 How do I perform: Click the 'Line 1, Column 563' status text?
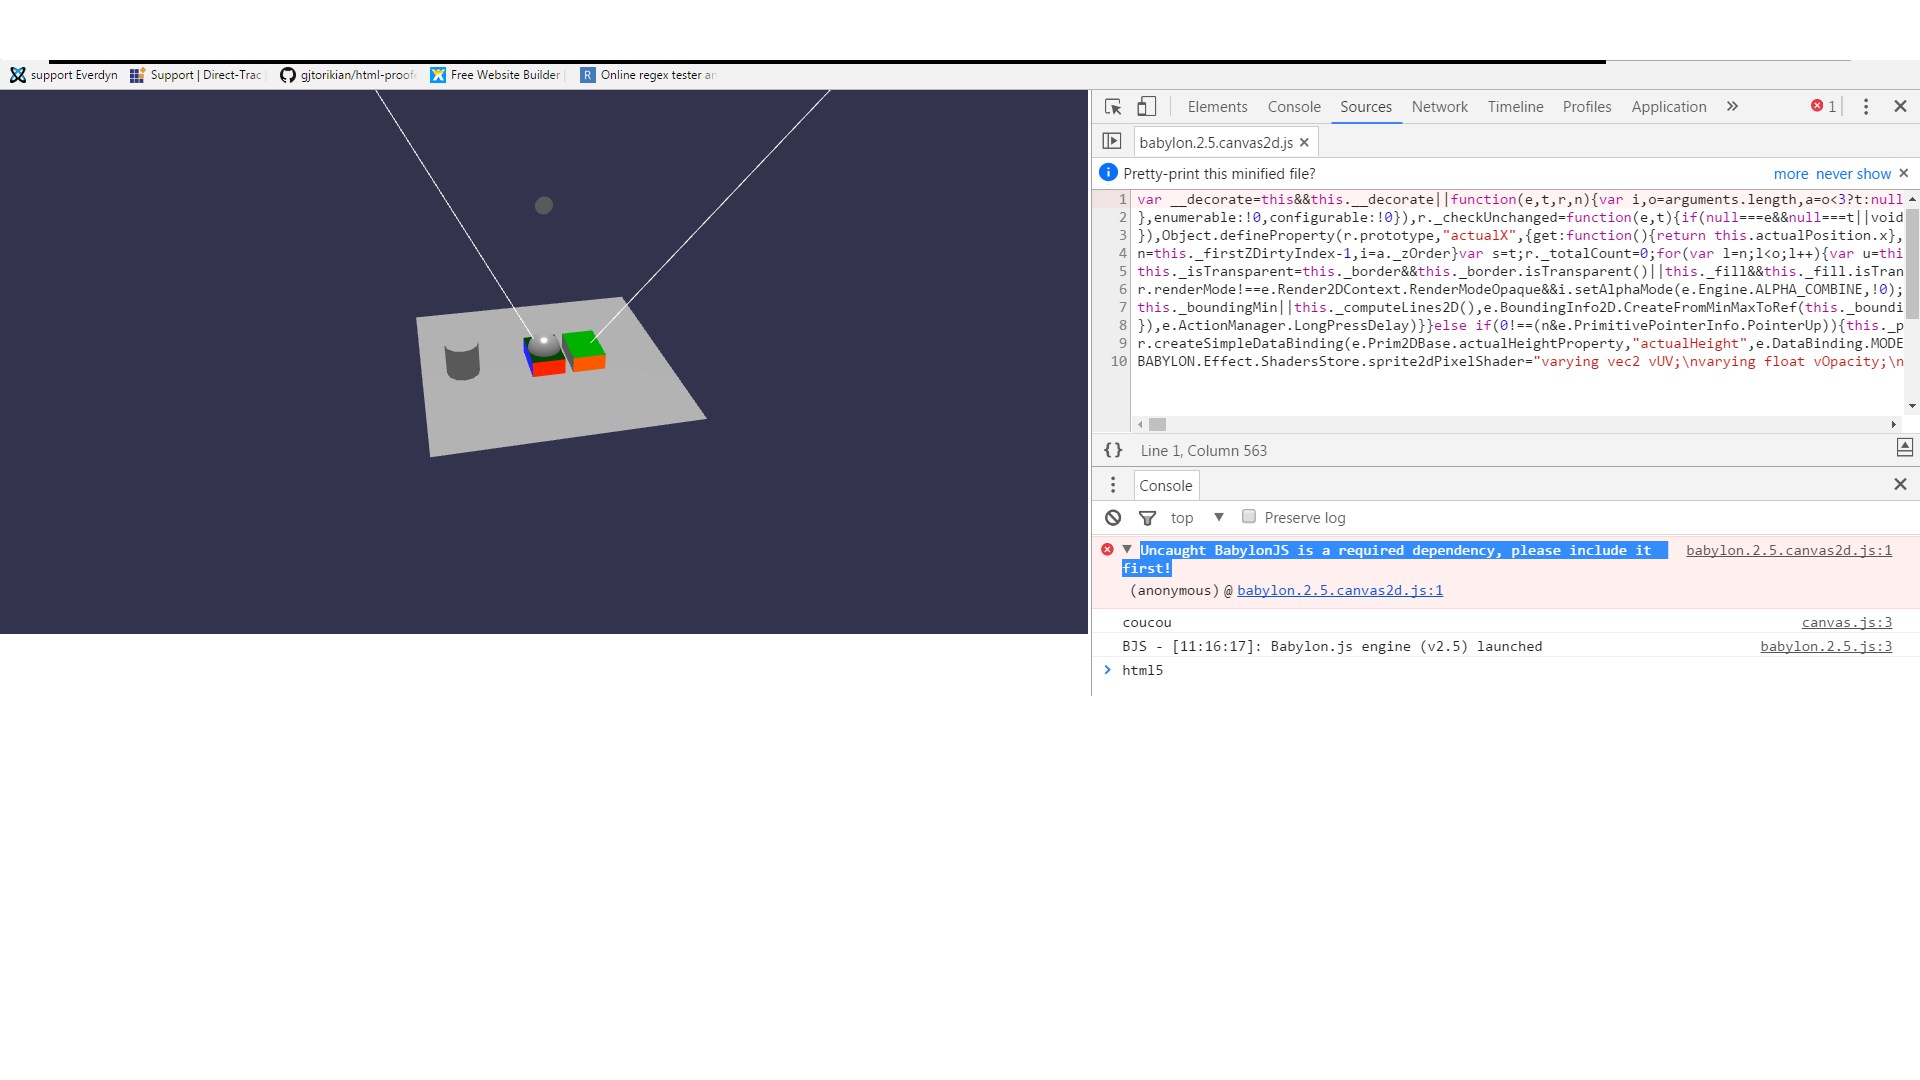pos(1203,450)
